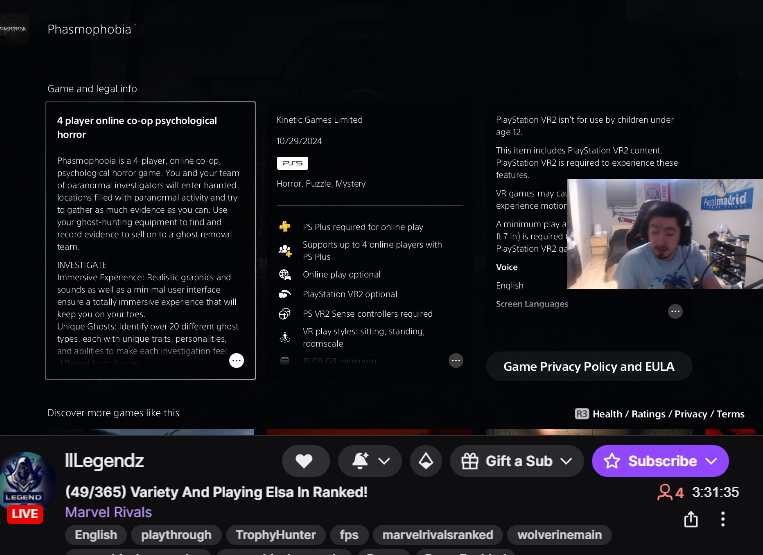Click the VR2 Sense controllers icon
This screenshot has height=555, width=763.
tap(285, 314)
